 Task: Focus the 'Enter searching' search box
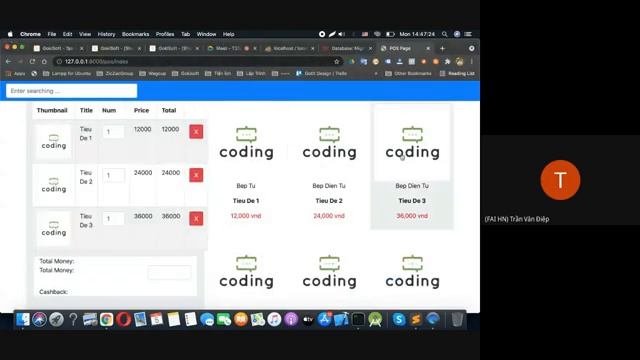71,91
